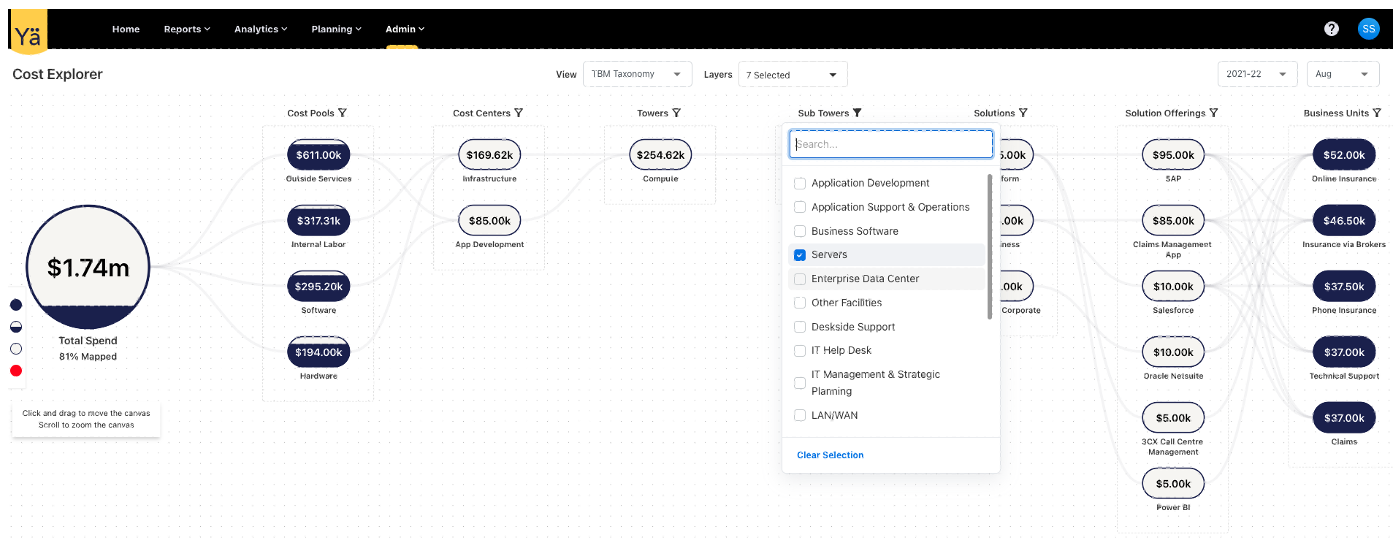The height and width of the screenshot is (542, 1395).
Task: Click the Cost Pools filter icon
Action: 343,113
